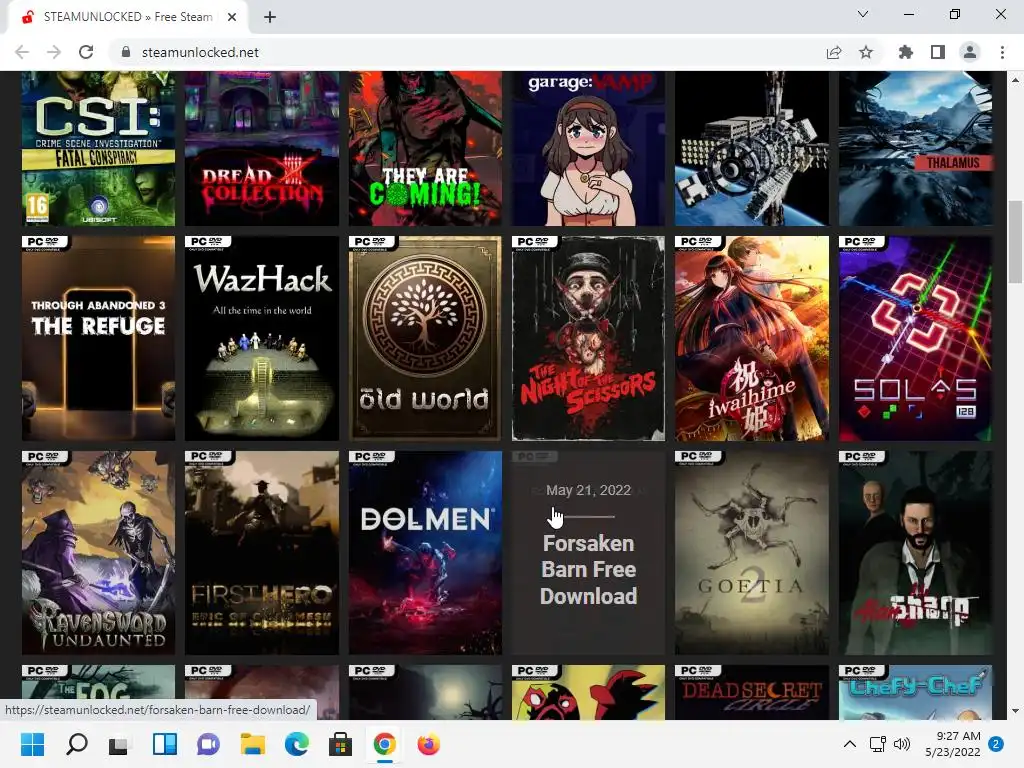
Task: Open Ravensword Undaunted game cover
Action: coord(99,552)
